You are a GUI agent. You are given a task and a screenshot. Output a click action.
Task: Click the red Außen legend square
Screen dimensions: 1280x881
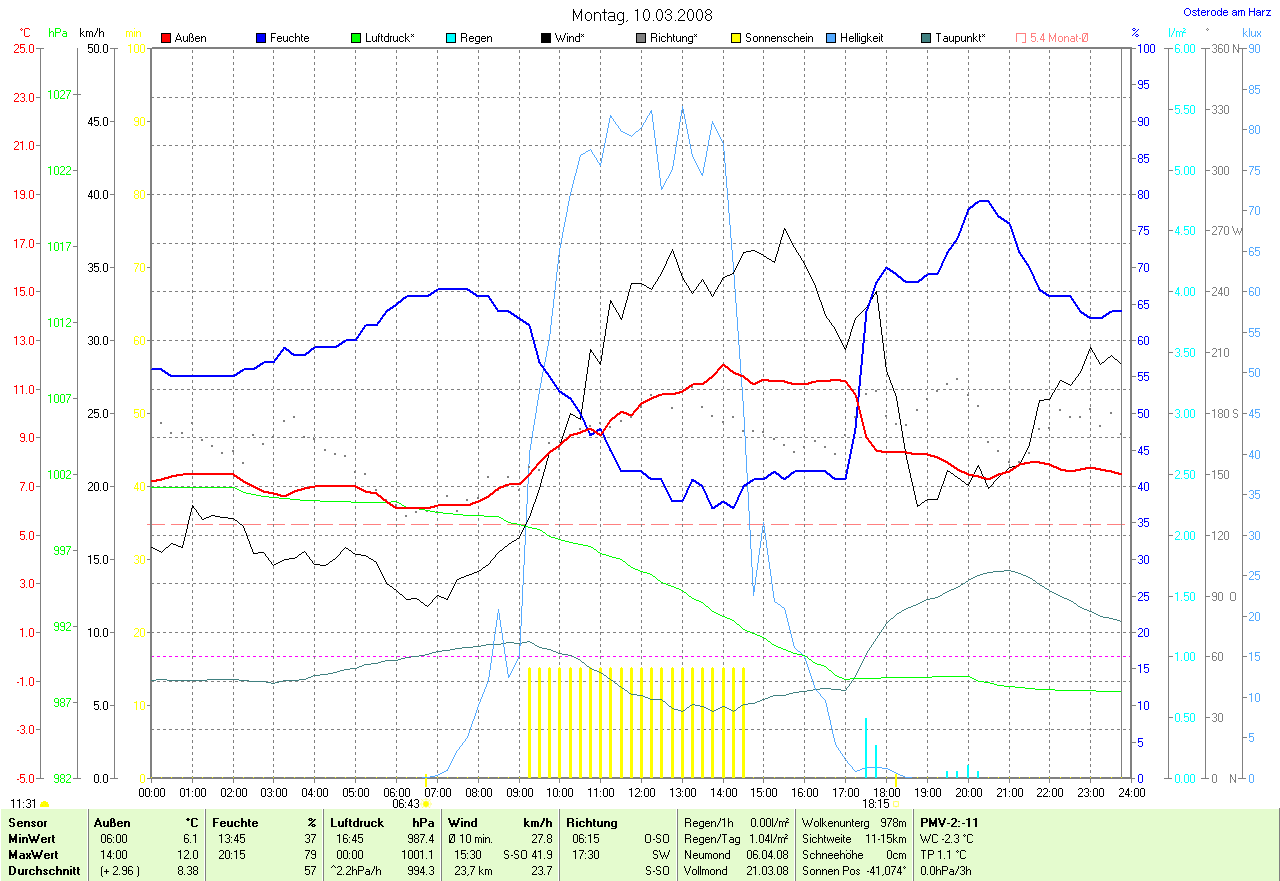[166, 38]
